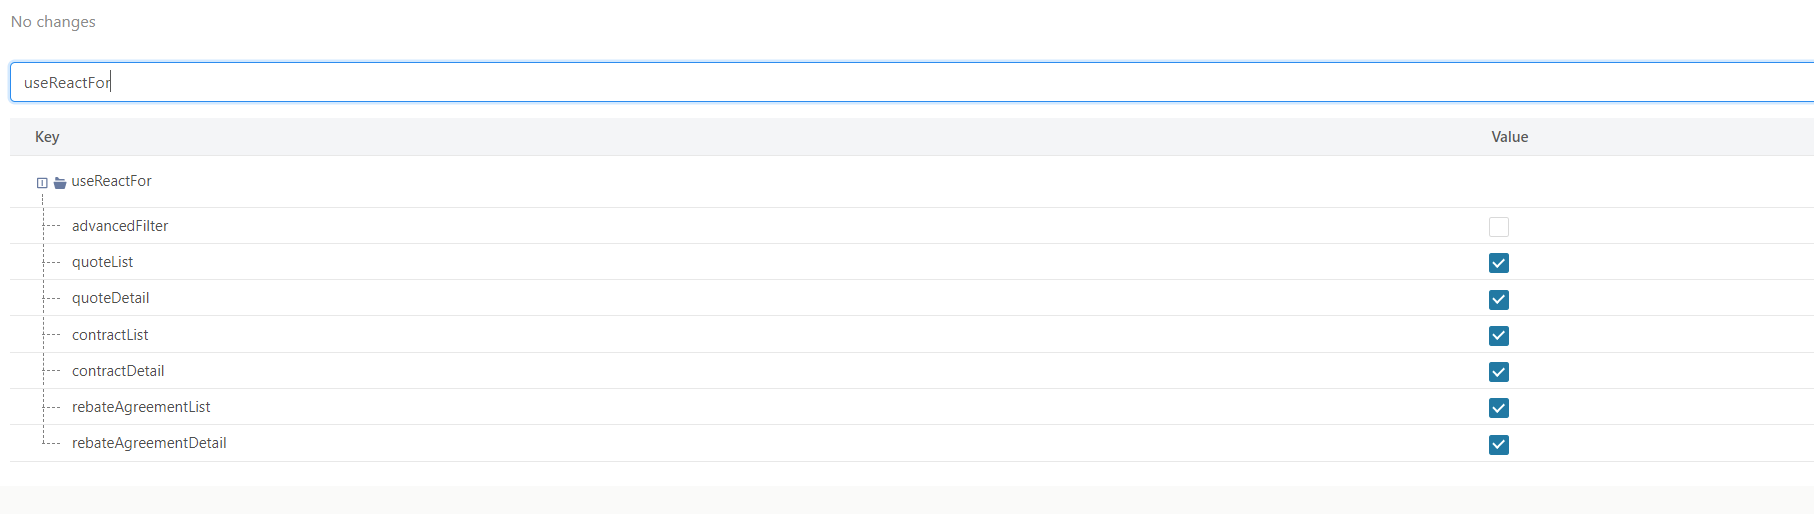Click the useReactFor folder icon
1814x514 pixels.
60,183
